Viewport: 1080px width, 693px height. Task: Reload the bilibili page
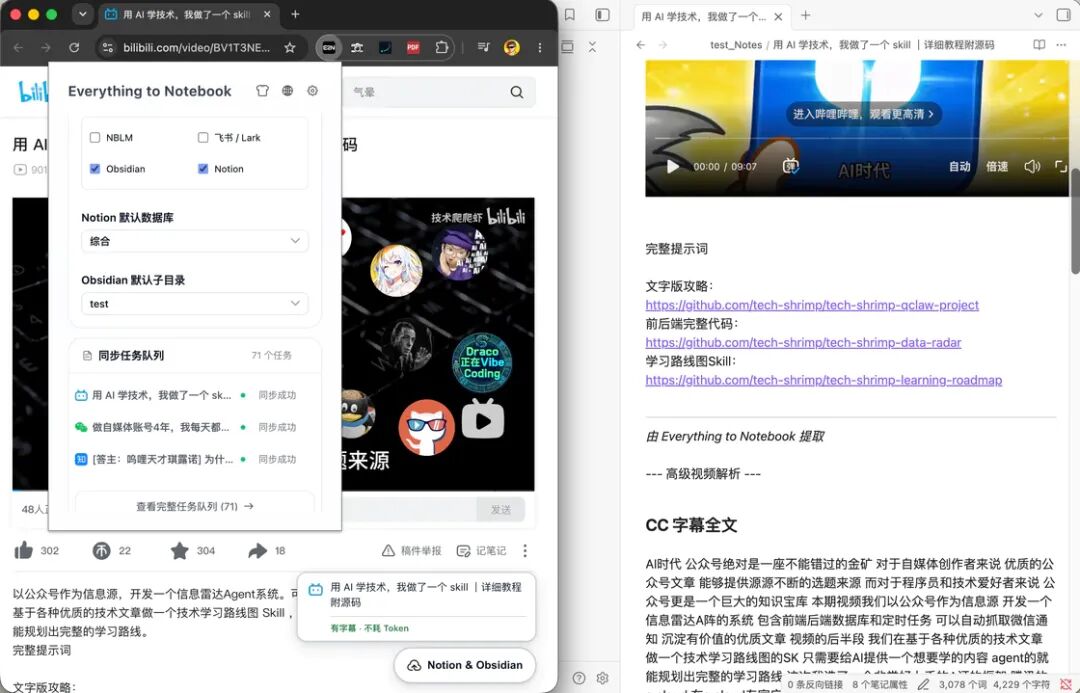tap(74, 48)
